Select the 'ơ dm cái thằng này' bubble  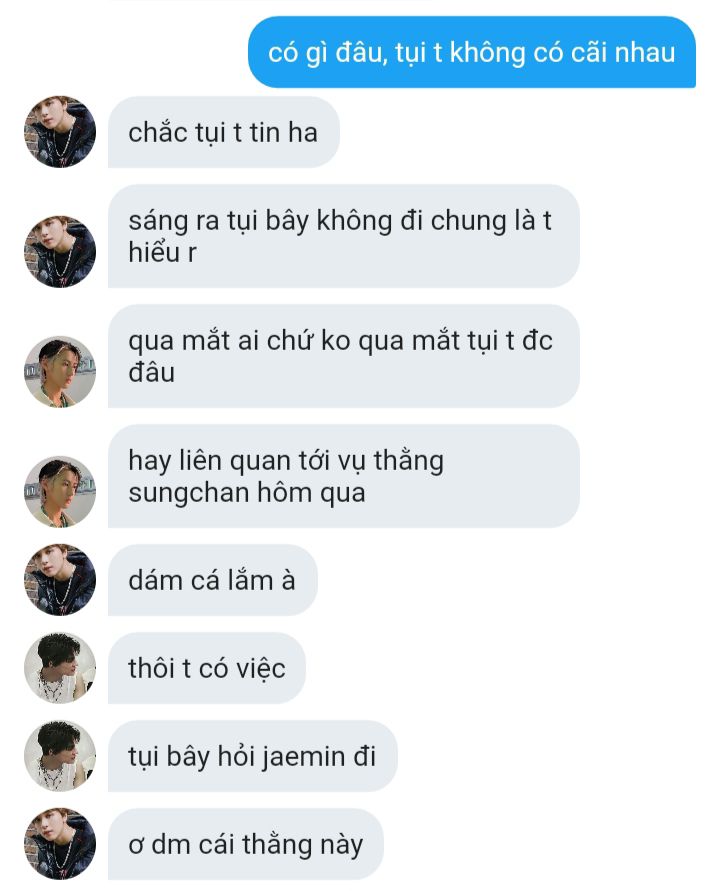[245, 844]
